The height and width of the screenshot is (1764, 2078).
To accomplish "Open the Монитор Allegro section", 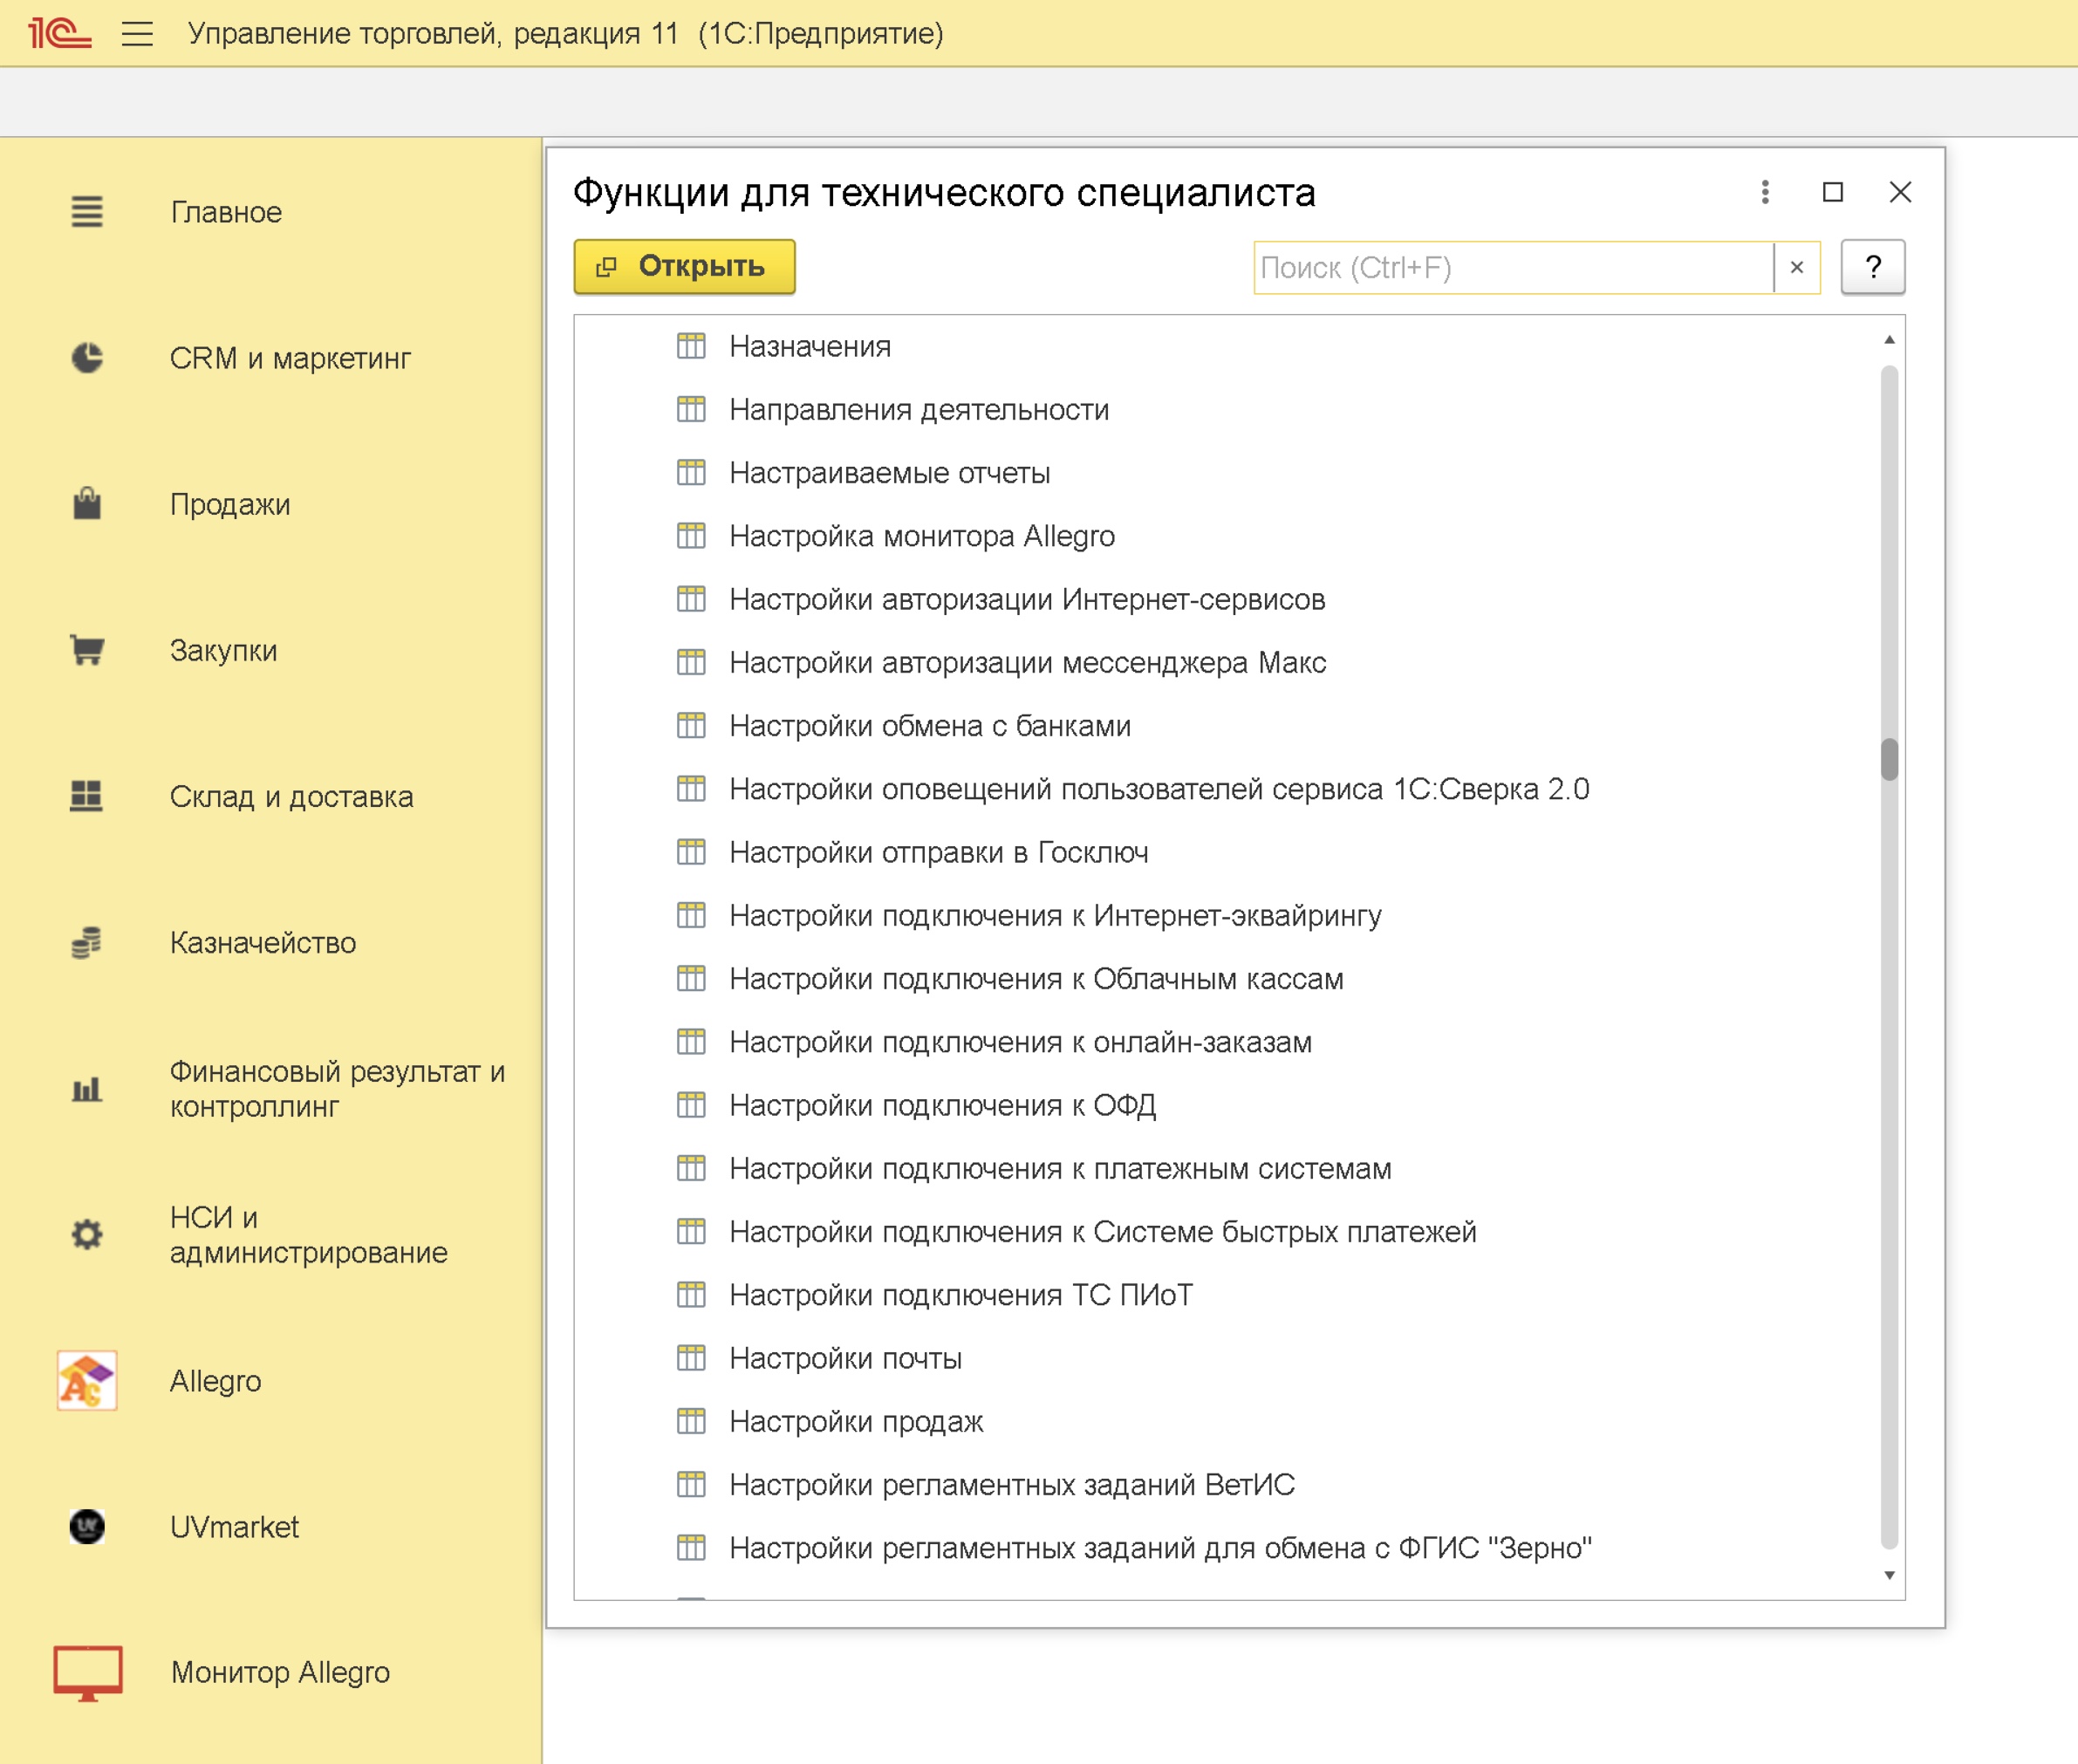I will pyautogui.click(x=280, y=1672).
